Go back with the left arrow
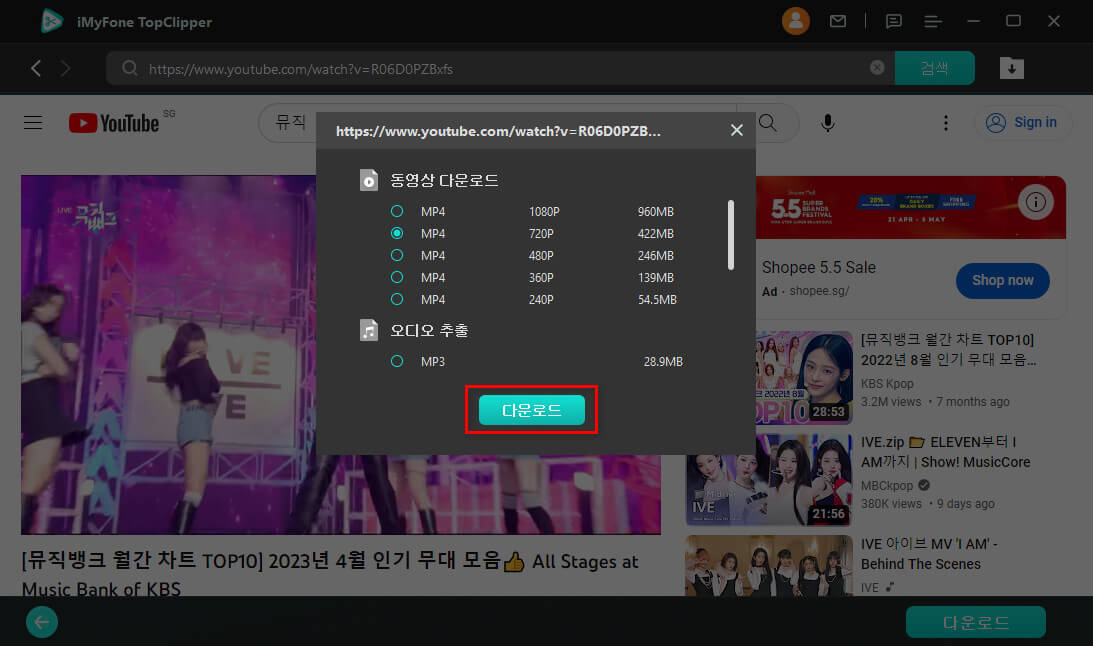 (x=36, y=68)
